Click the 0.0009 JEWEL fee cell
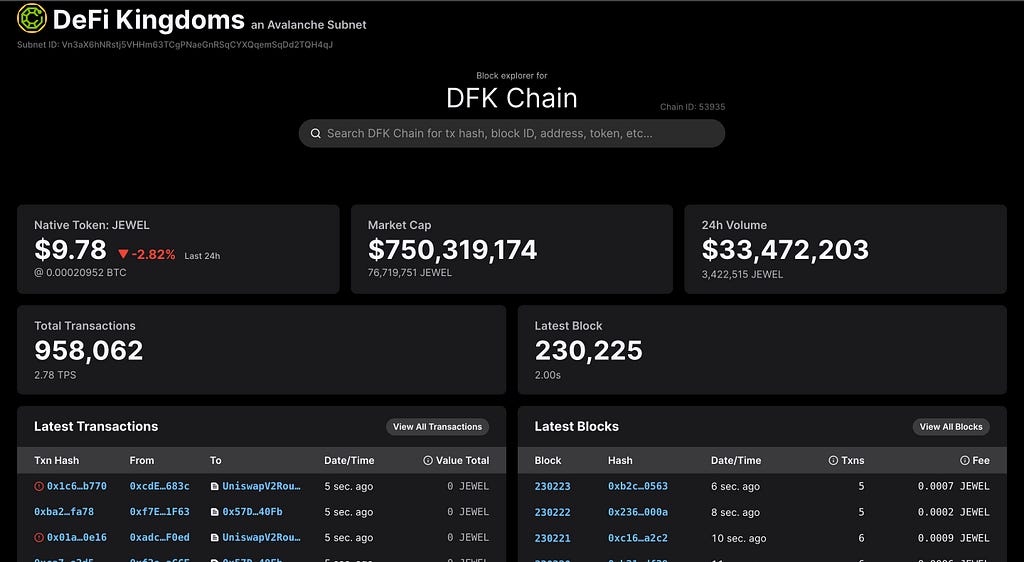Viewport: 1024px width, 562px height. pos(953,539)
